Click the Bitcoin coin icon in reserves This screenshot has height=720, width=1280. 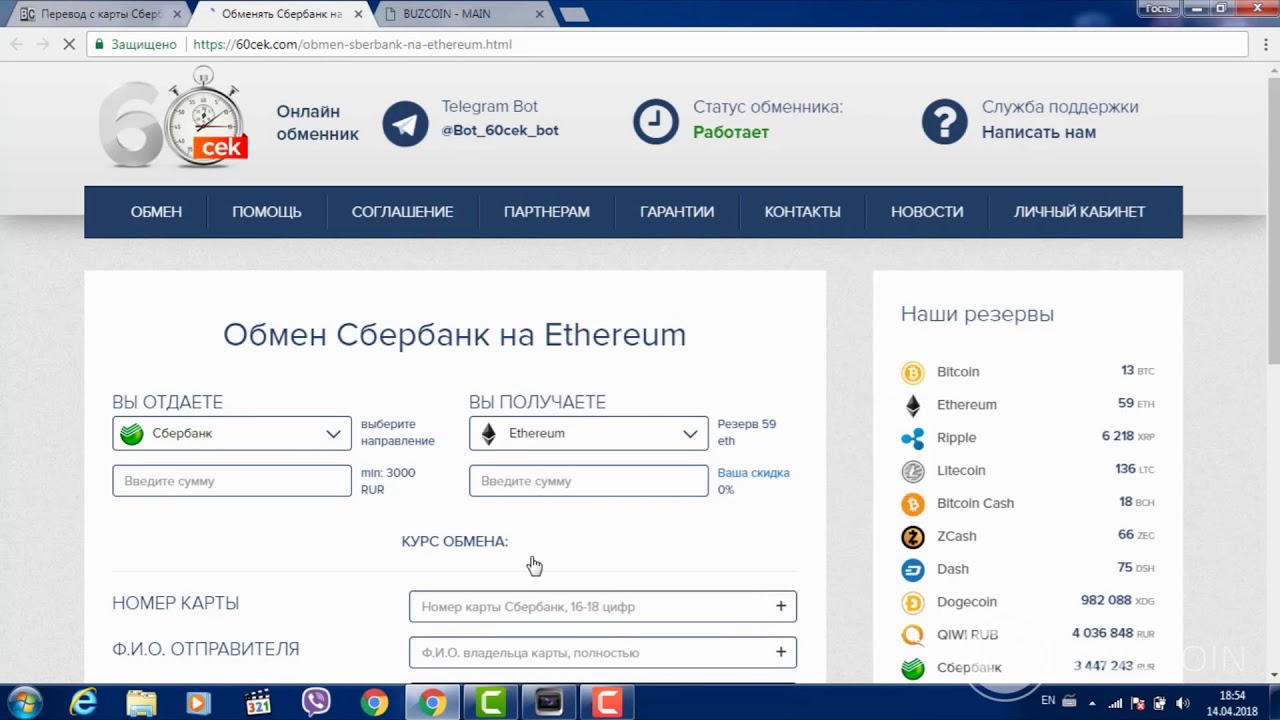[913, 373]
